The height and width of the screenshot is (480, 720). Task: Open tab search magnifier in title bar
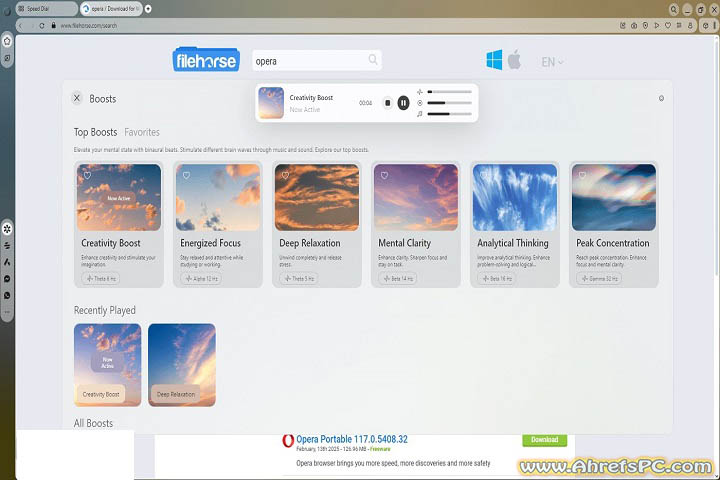(x=674, y=9)
